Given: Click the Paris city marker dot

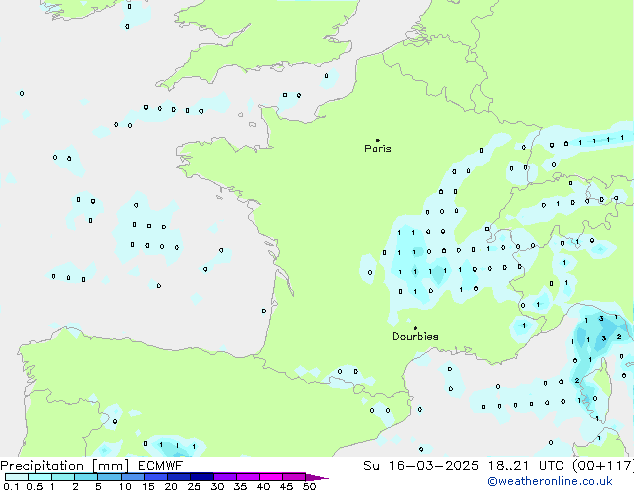Looking at the screenshot, I should [x=377, y=141].
